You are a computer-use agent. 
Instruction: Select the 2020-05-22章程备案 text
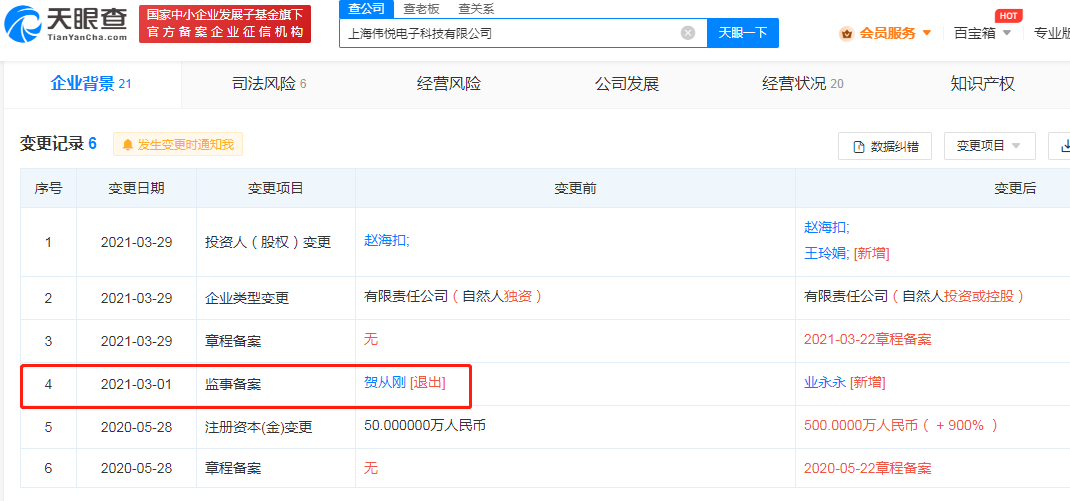pyautogui.click(x=867, y=468)
